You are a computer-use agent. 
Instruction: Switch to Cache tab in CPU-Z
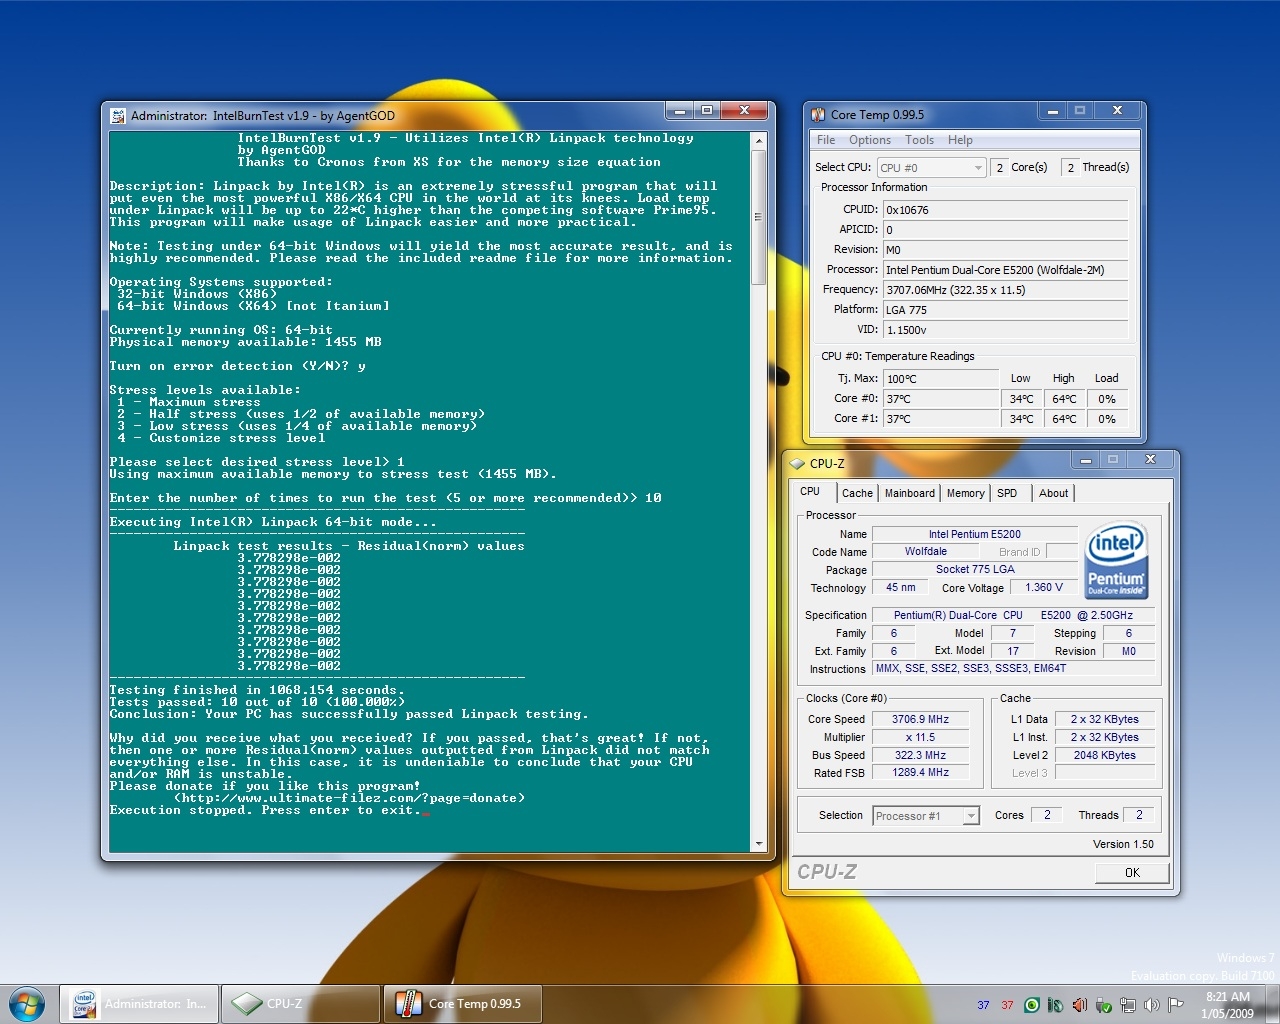(x=857, y=493)
